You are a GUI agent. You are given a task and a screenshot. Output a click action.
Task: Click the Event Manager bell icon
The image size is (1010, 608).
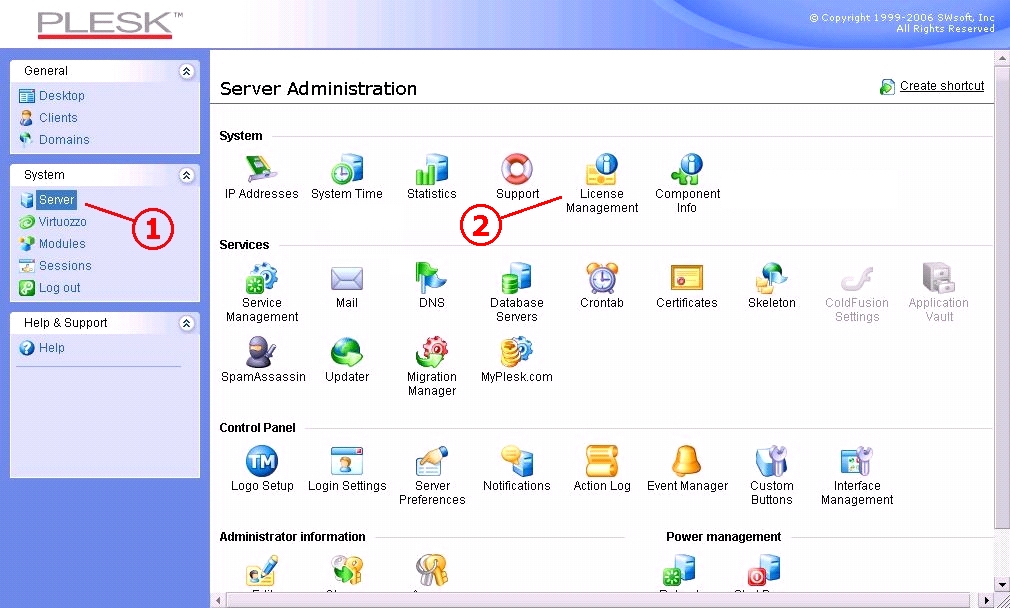click(x=687, y=461)
